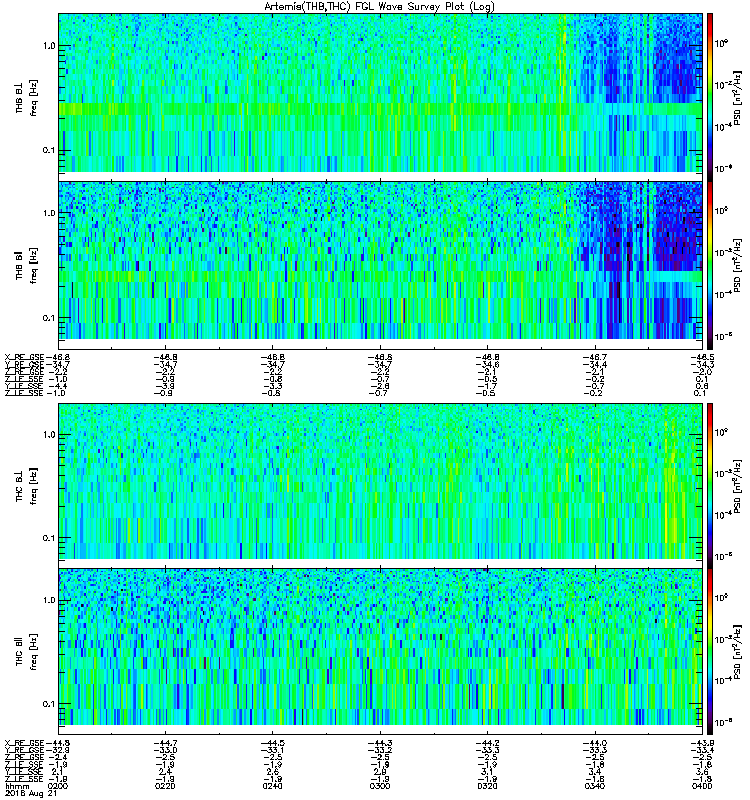Click the PSD color bar beside THC B-parallel panel
Image resolution: width=750 pixels, height=800 pixels.
(710, 652)
